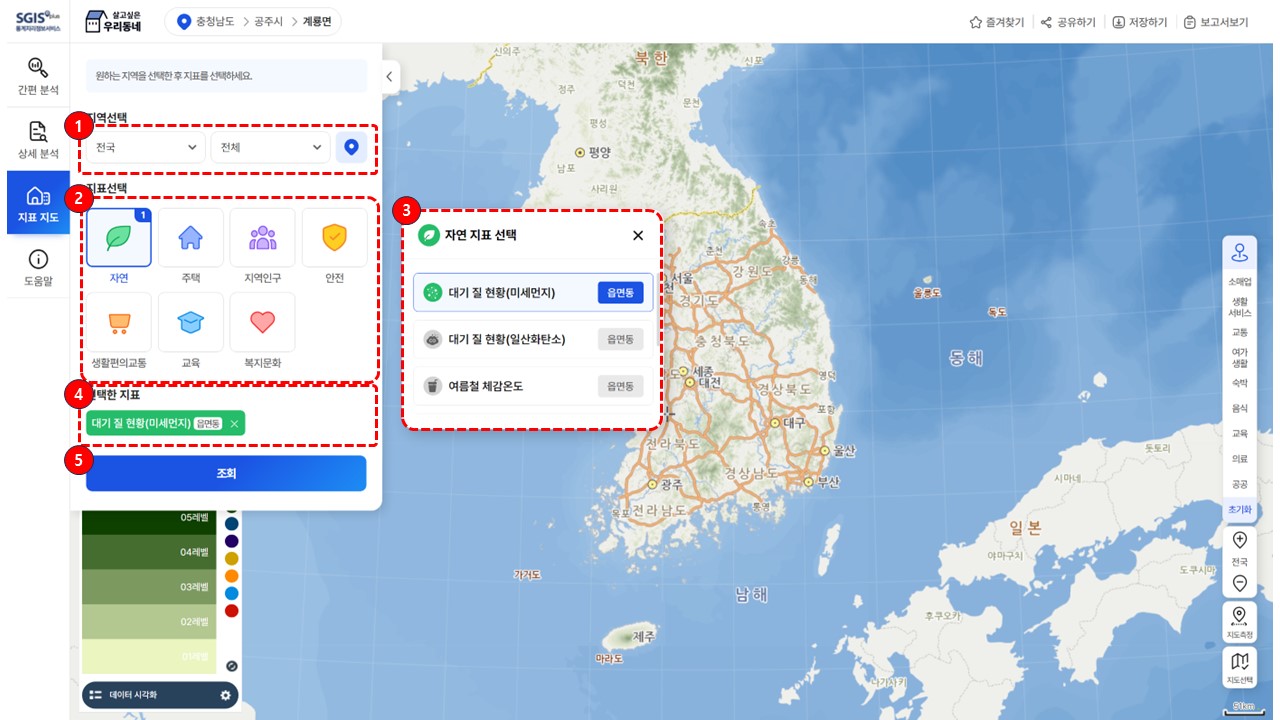The height and width of the screenshot is (720, 1280).
Task: Select the 주택 house indicator icon
Action: [x=190, y=239]
